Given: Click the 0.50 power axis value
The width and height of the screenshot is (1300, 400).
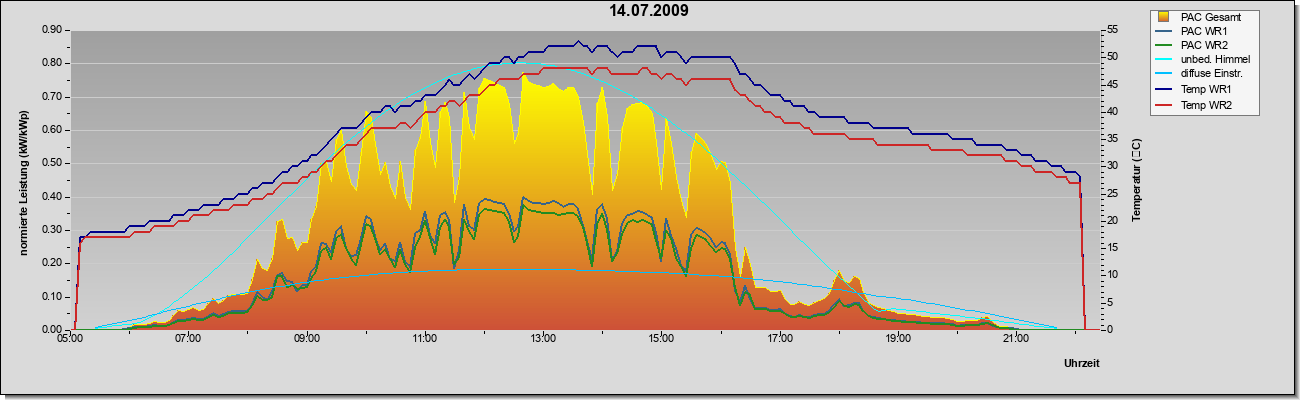Looking at the screenshot, I should click(x=52, y=163).
